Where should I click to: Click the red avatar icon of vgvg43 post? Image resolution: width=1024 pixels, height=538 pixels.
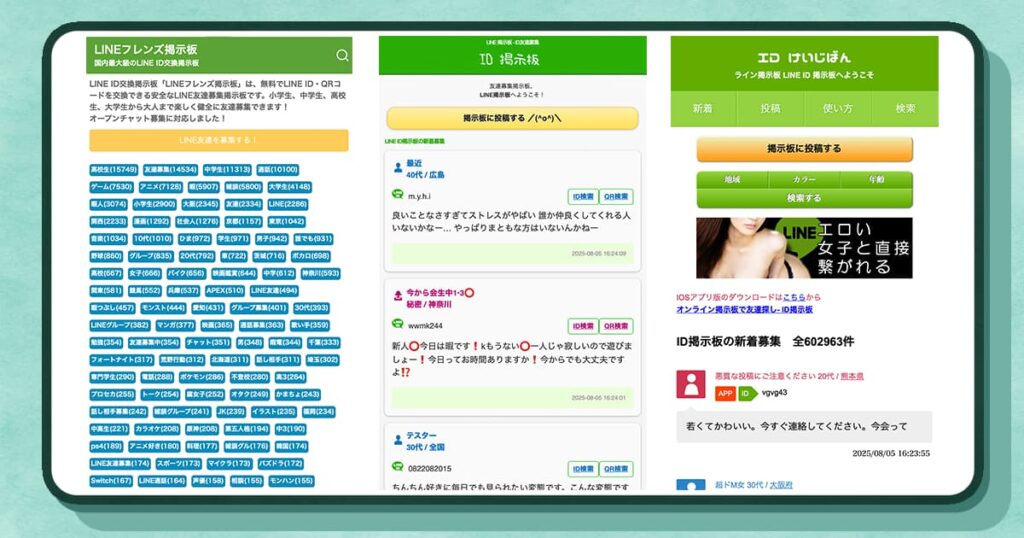690,384
